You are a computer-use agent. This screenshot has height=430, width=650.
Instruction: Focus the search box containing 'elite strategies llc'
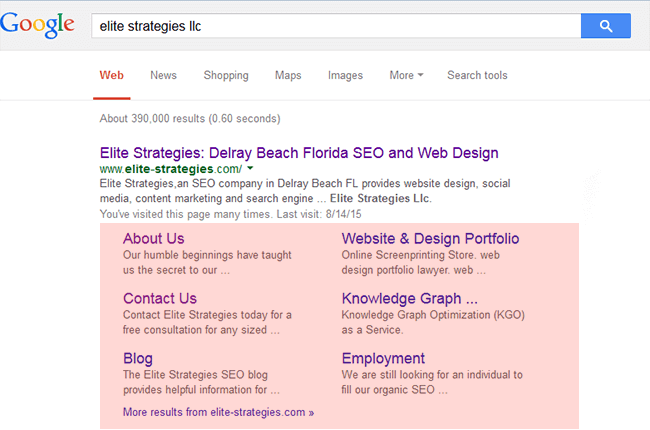(335, 26)
